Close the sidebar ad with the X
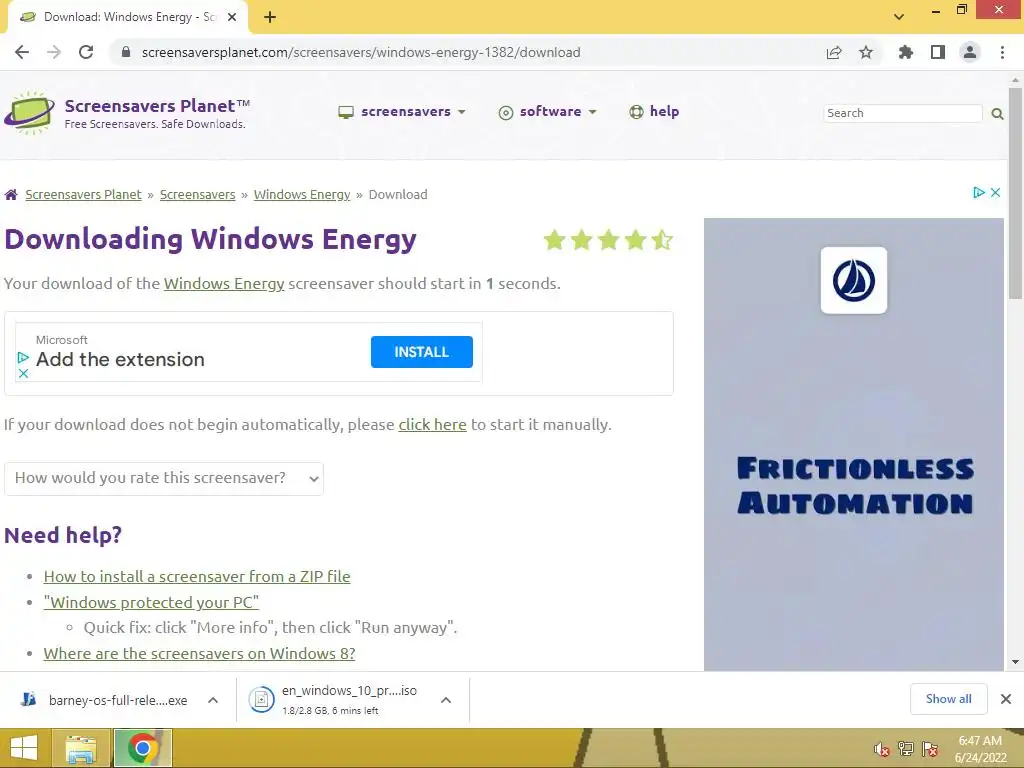This screenshot has width=1024, height=768. pyautogui.click(x=995, y=192)
